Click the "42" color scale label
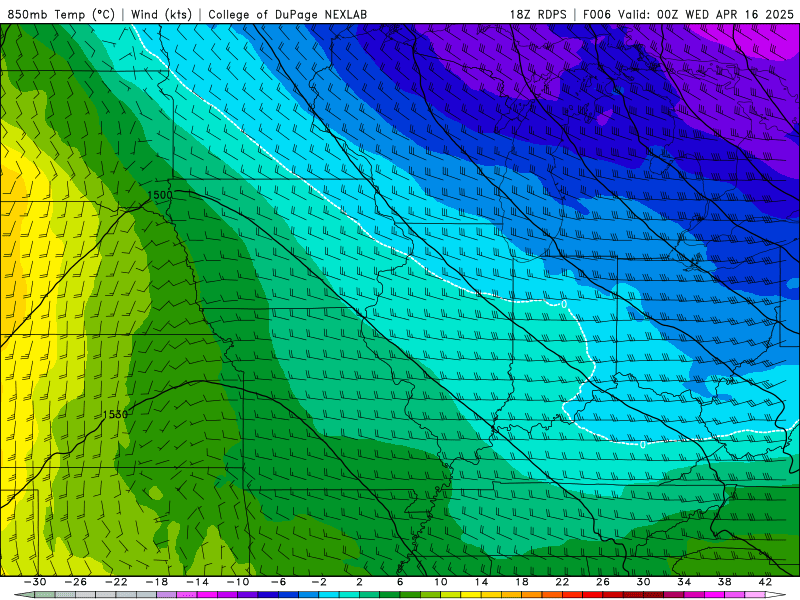800x600 pixels. coord(765,582)
